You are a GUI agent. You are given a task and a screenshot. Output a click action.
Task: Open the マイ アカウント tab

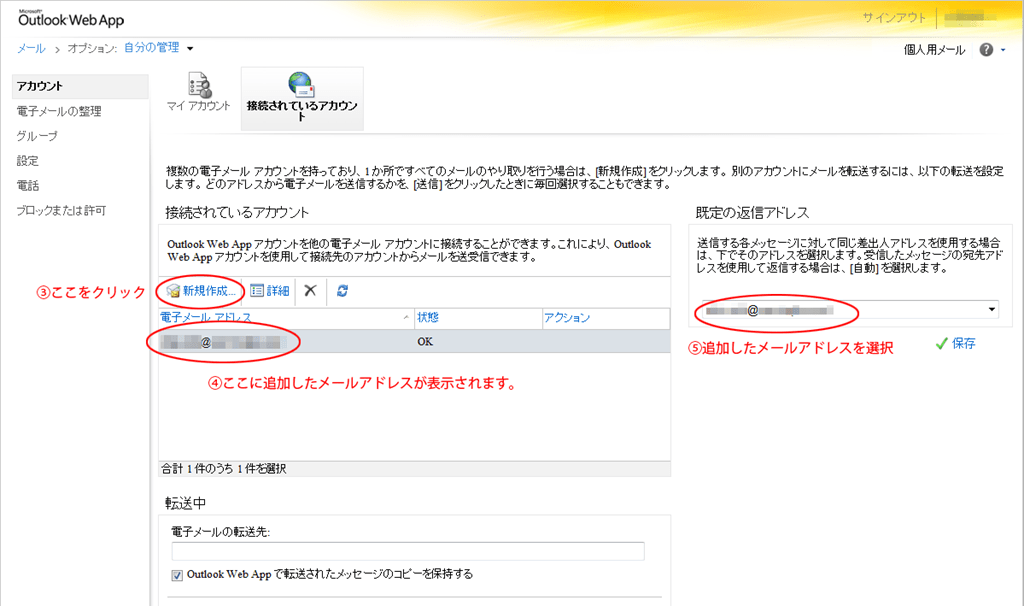(198, 94)
